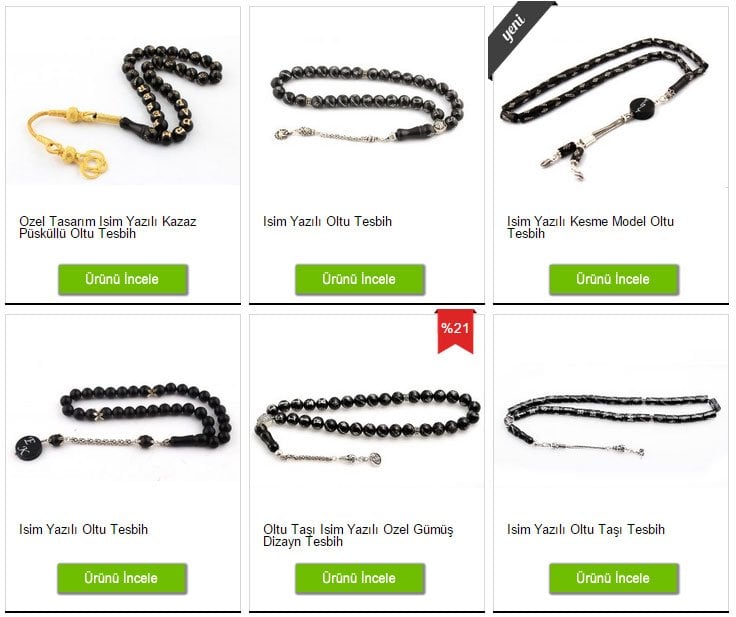Click Ürünü İncele for the Kazaz Püsküllü Oltu Tesbih
The width and height of the screenshot is (736, 617).
coord(123,279)
